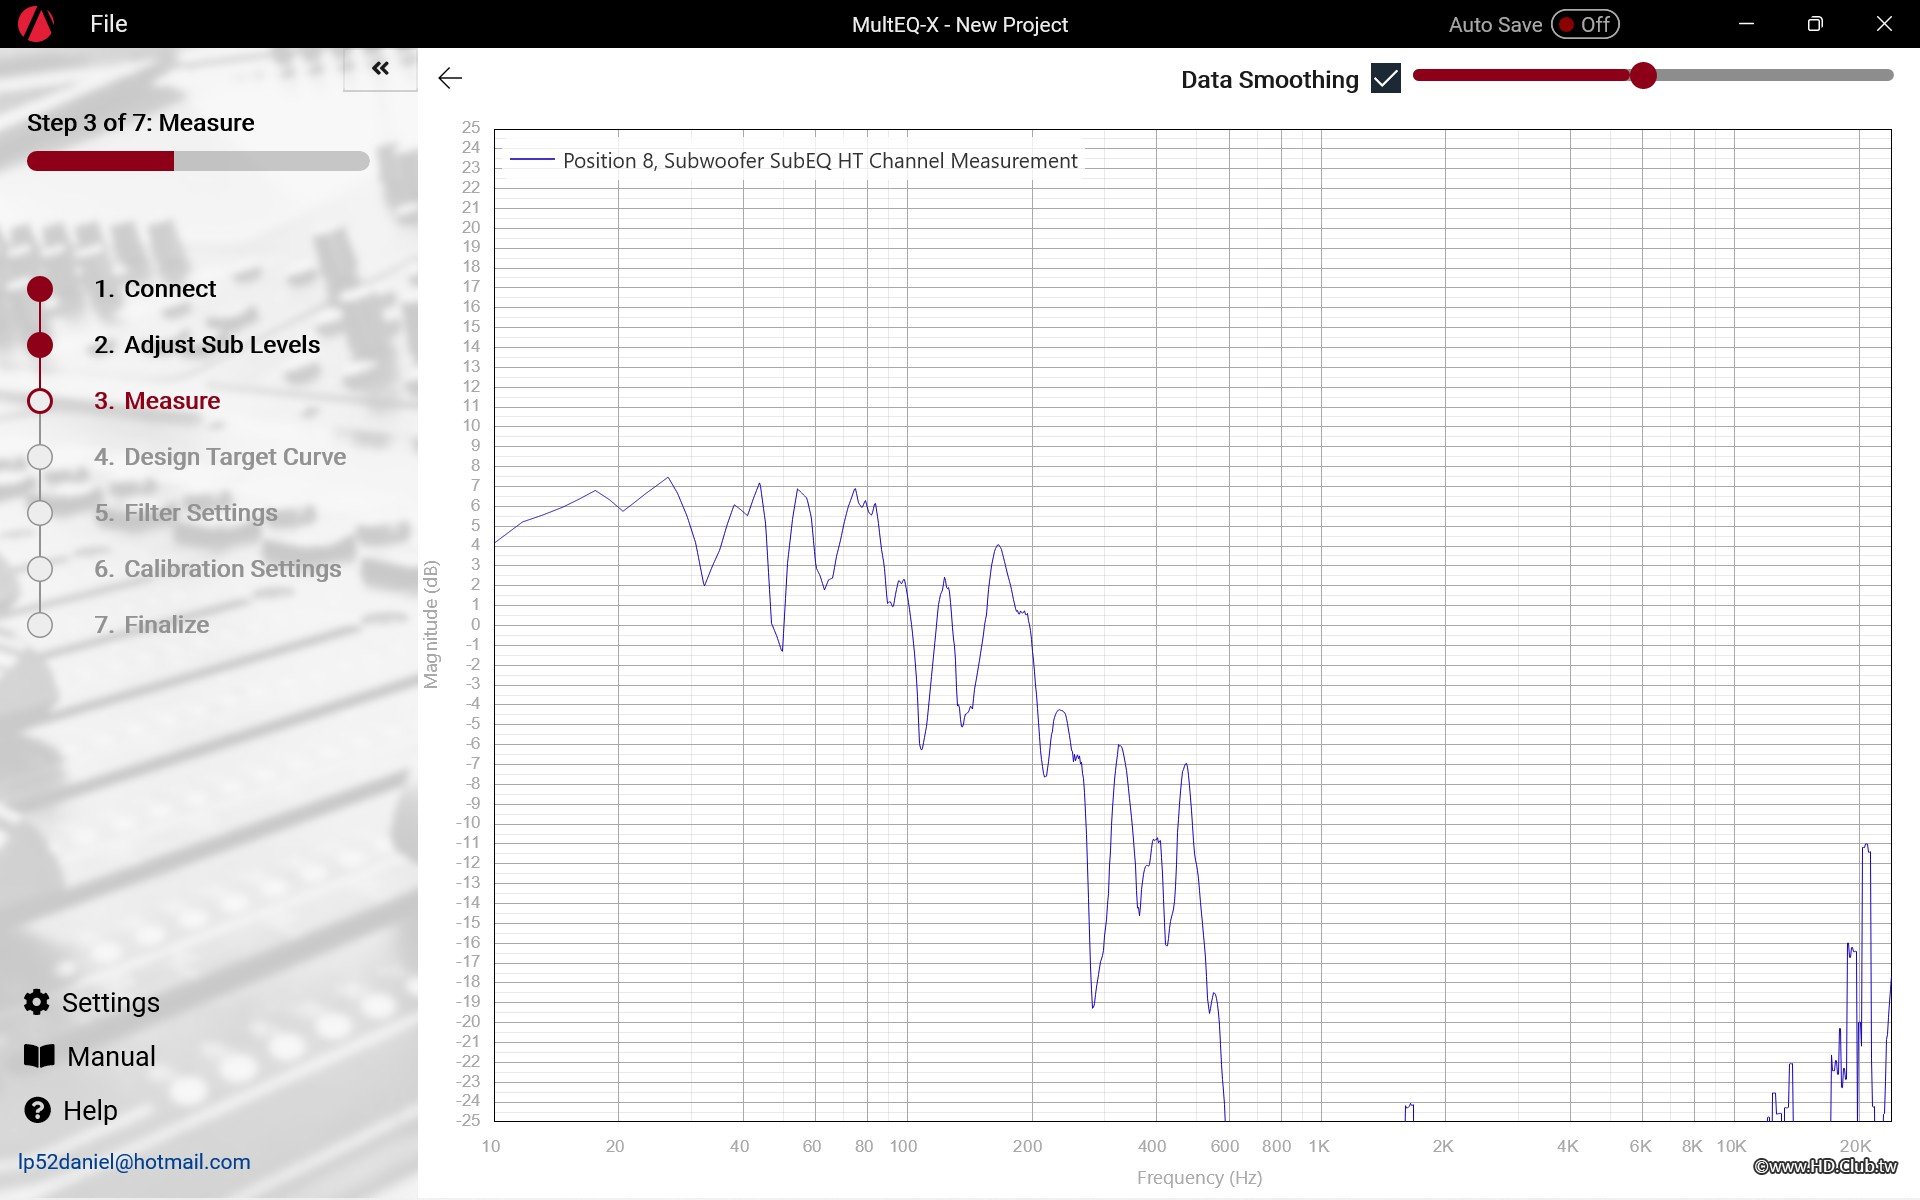Screen dimensions: 1920x1200
Task: Select step 1 Connect
Action: 155,289
